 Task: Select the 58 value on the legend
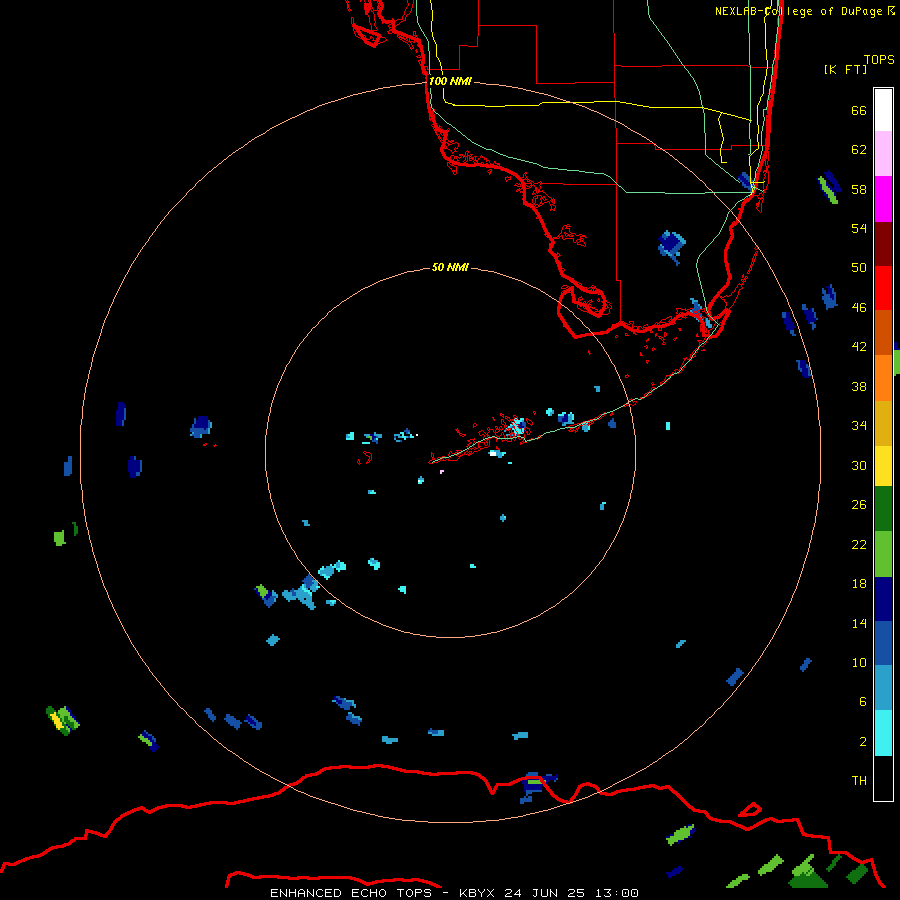click(859, 189)
